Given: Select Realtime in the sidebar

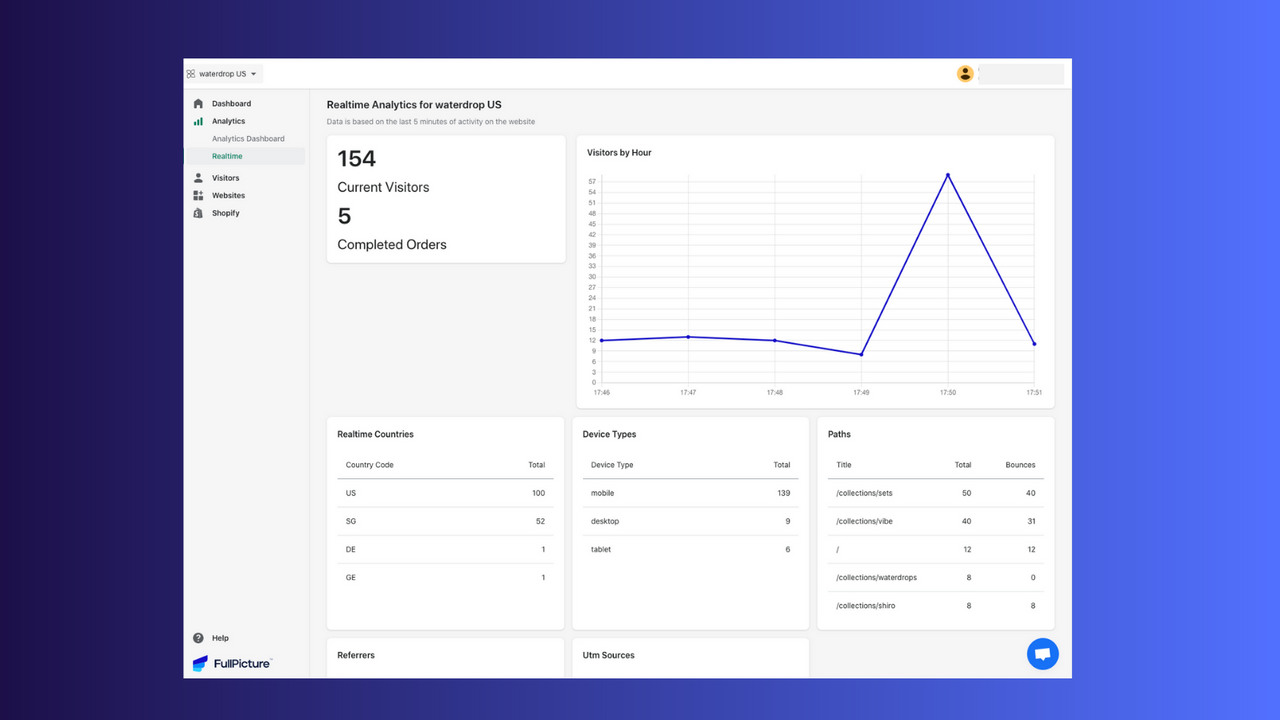Looking at the screenshot, I should click(x=228, y=156).
